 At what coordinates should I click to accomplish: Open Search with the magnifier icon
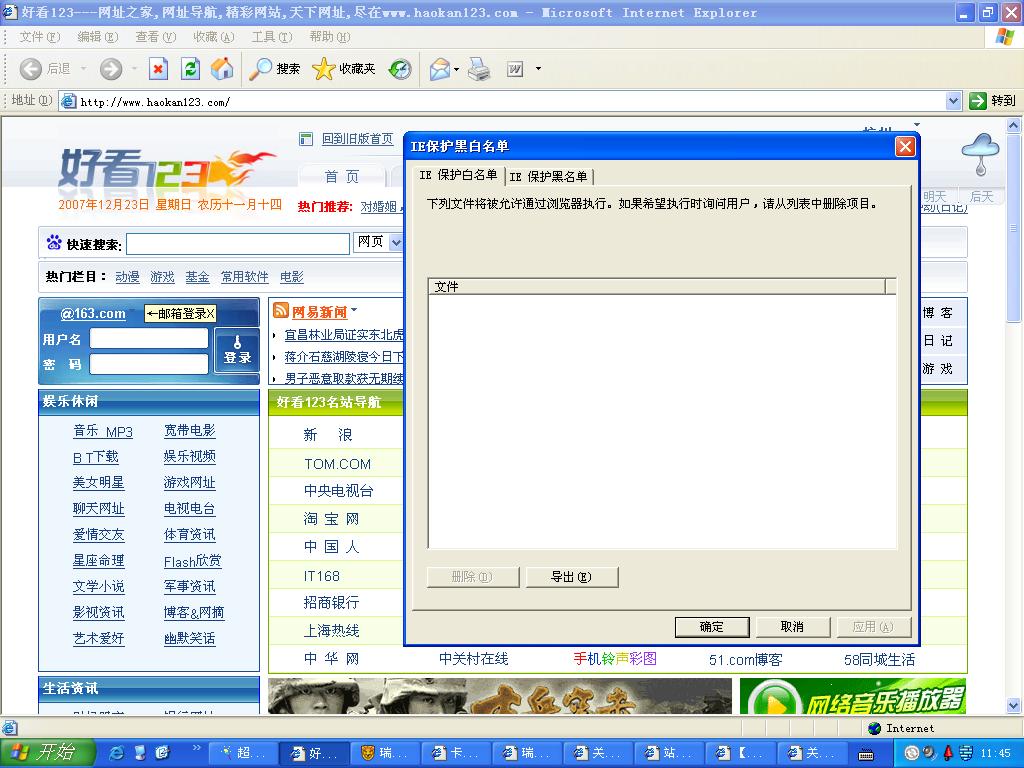pos(261,69)
